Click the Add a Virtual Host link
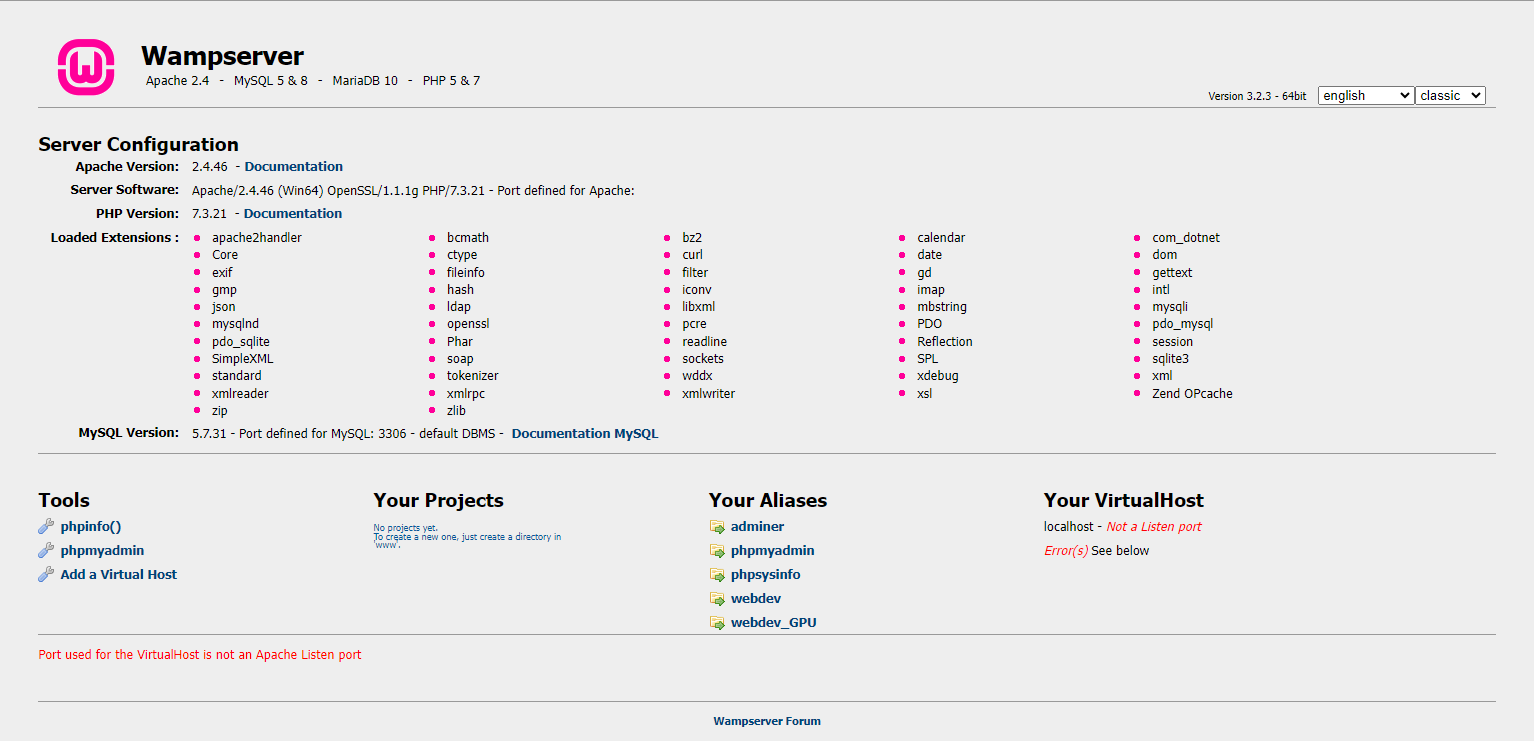This screenshot has height=741, width=1534. [119, 575]
